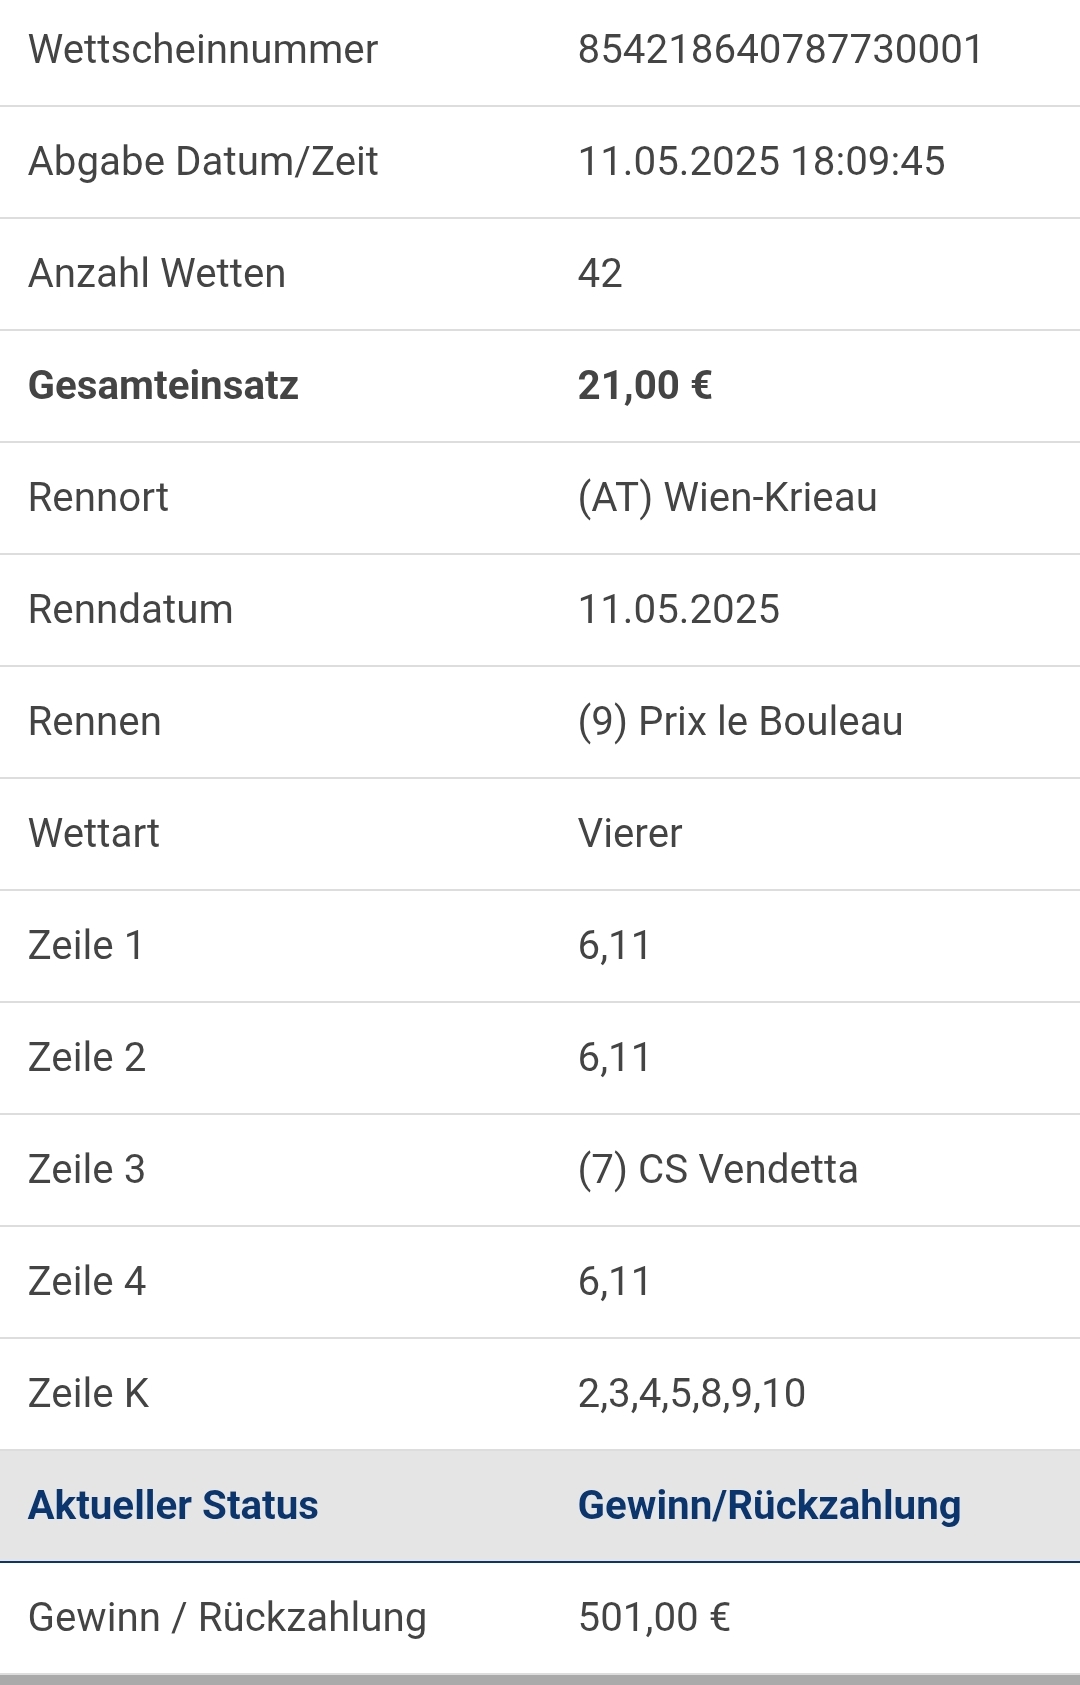Select the Zeile 4 label
The height and width of the screenshot is (1685, 1080).
87,1281
